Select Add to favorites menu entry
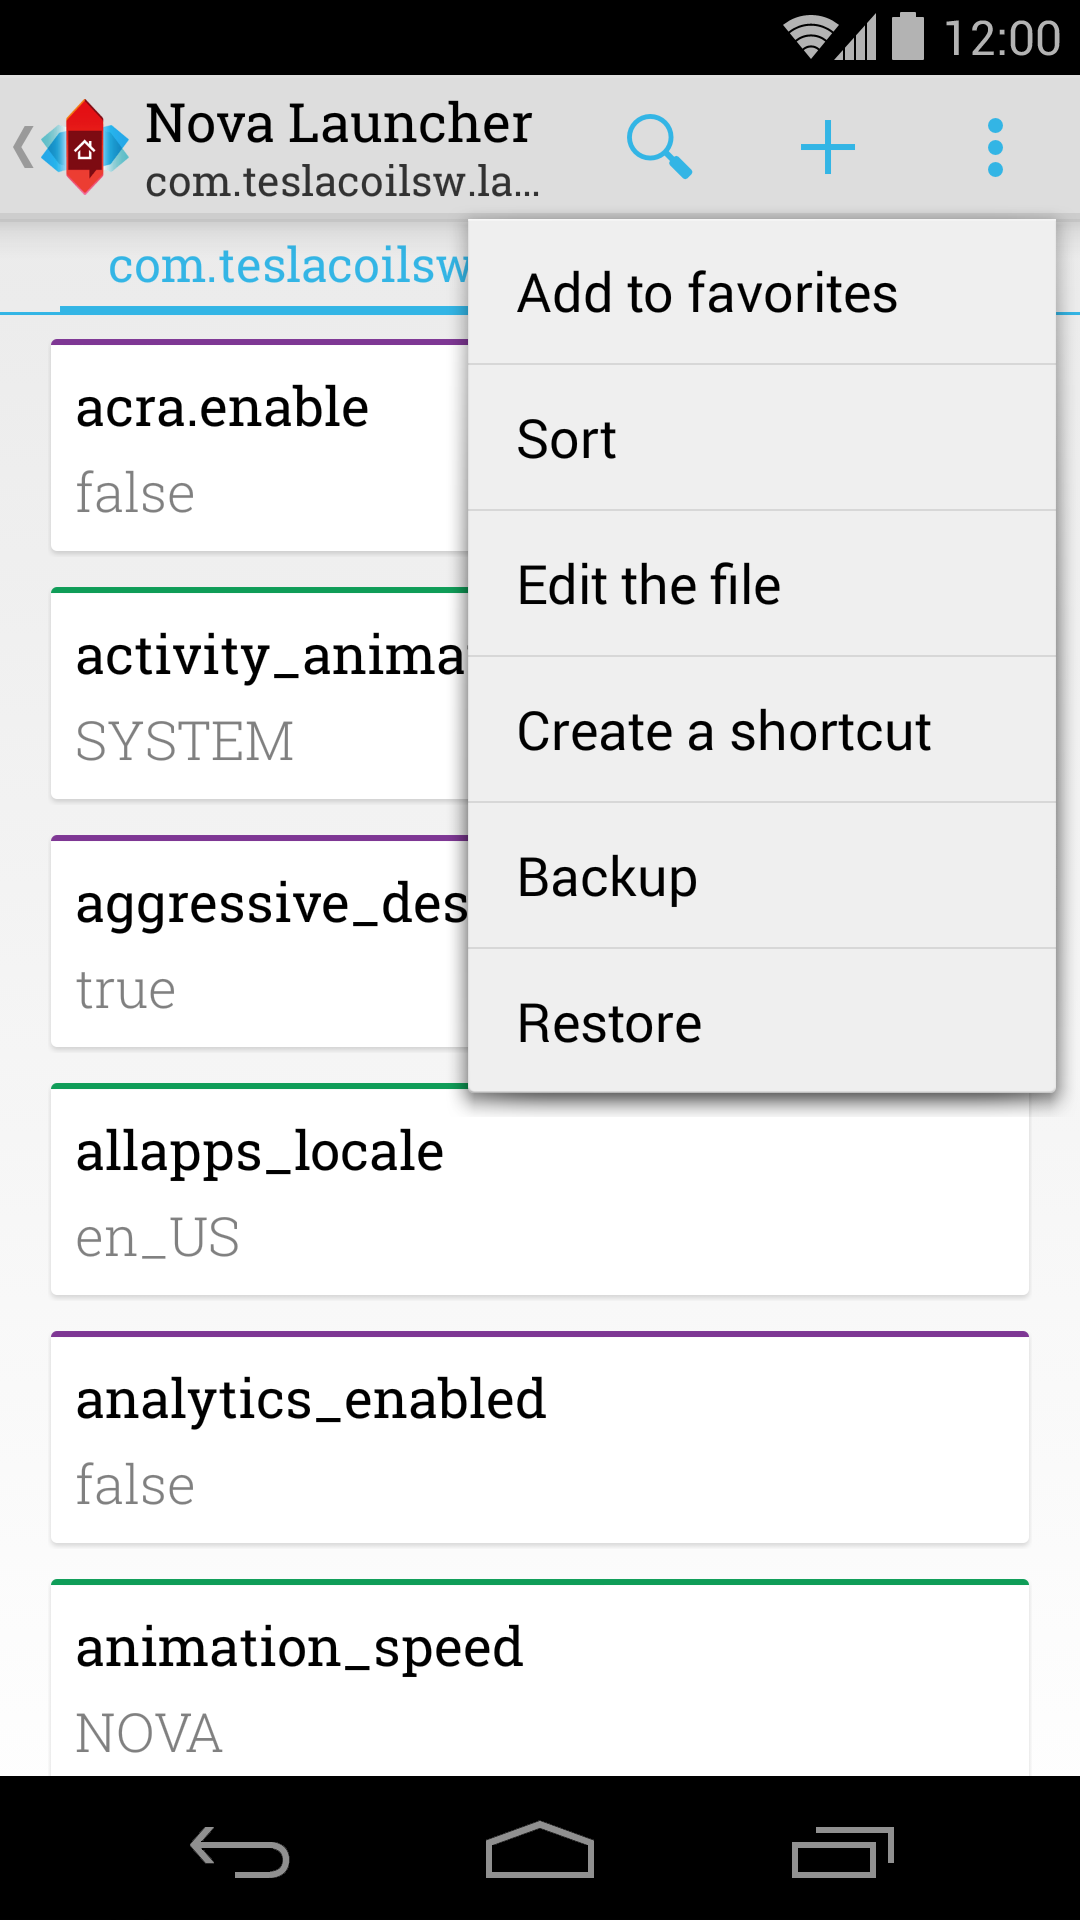The width and height of the screenshot is (1080, 1920). tap(762, 293)
